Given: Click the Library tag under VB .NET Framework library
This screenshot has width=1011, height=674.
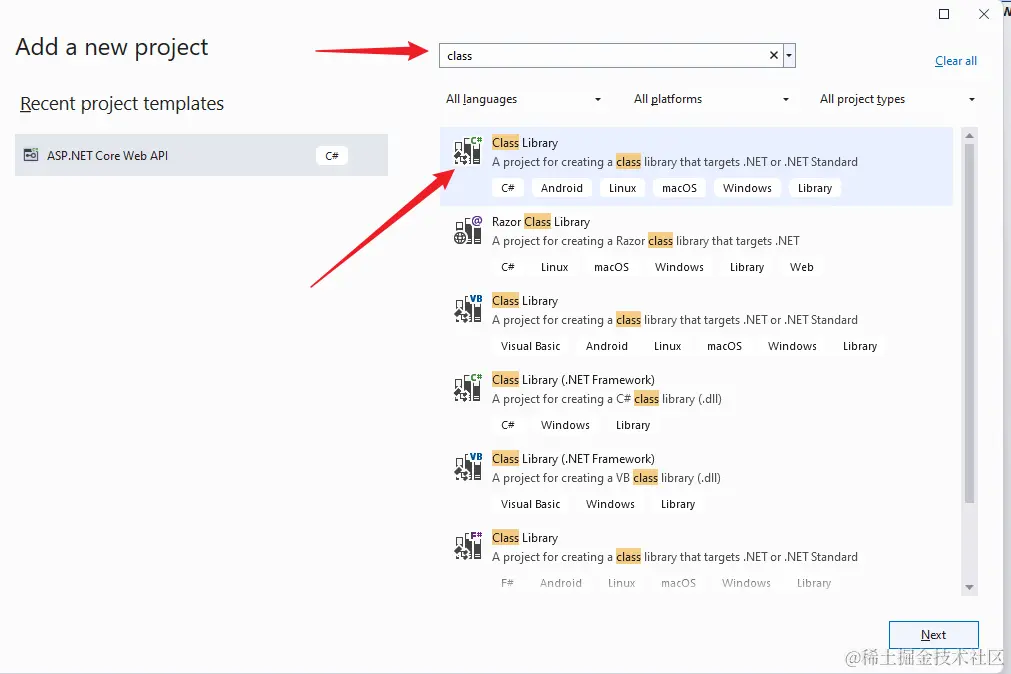Looking at the screenshot, I should pos(678,504).
